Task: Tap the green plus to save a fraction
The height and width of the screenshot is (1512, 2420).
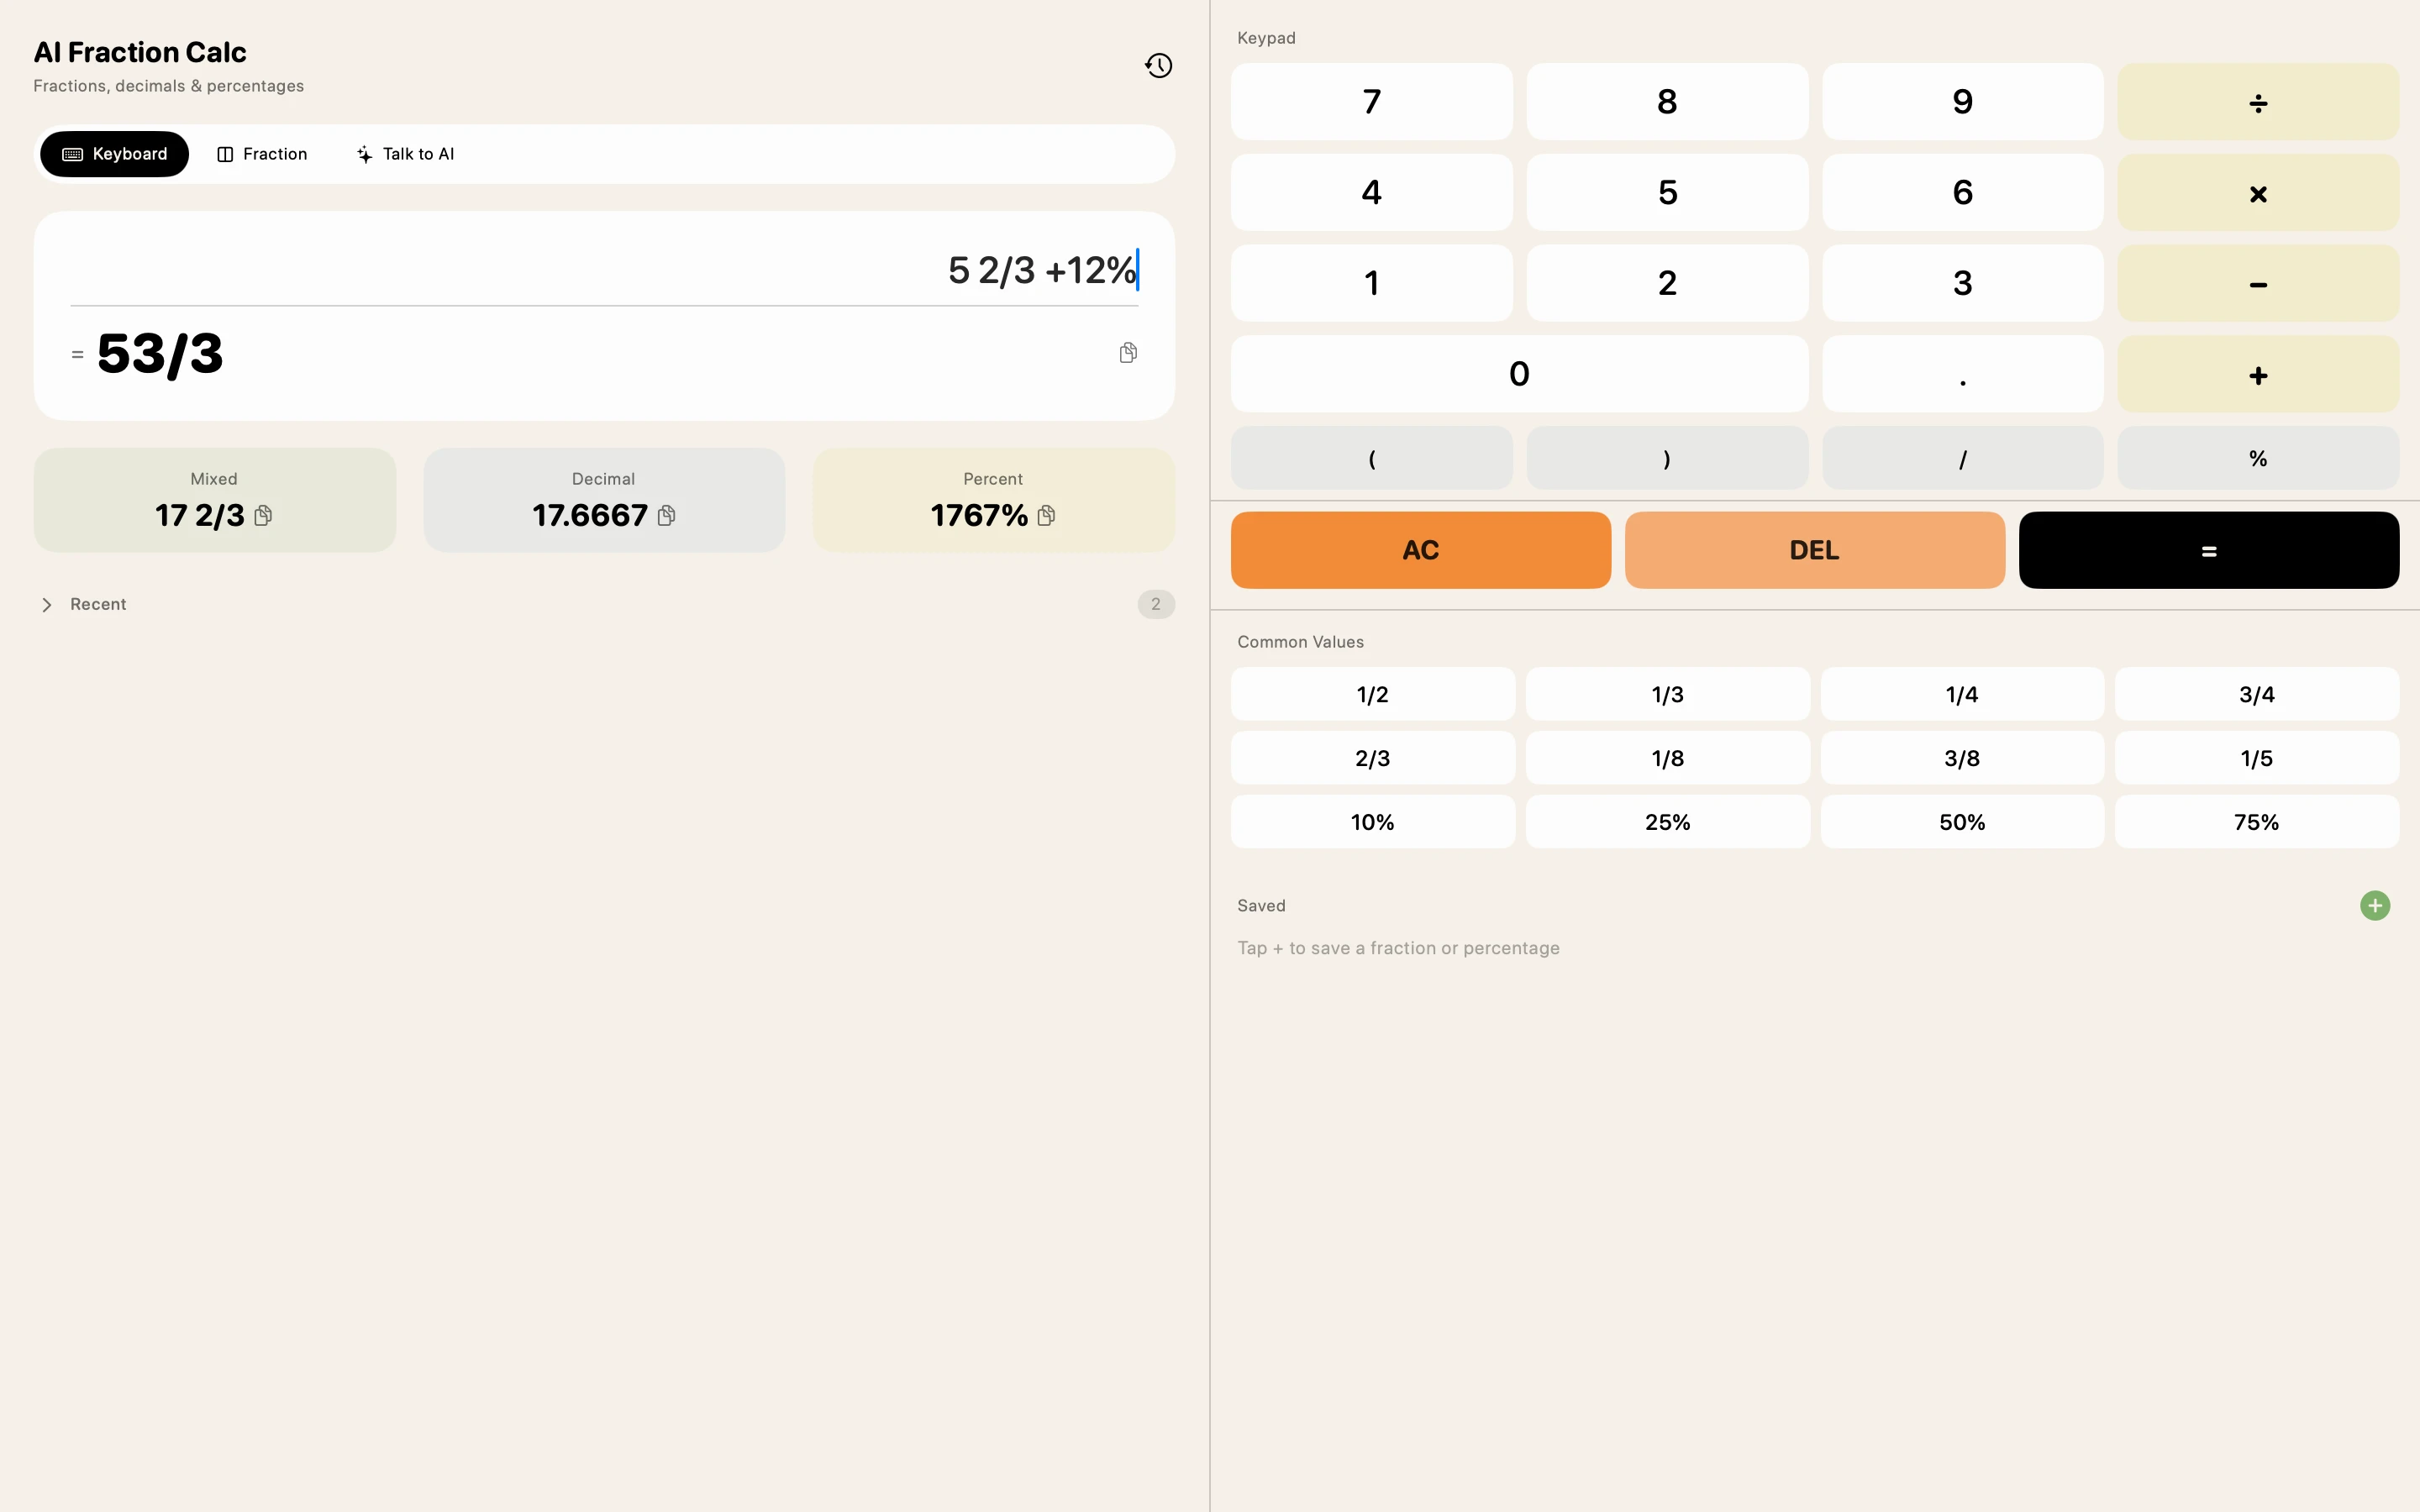Action: (2375, 905)
